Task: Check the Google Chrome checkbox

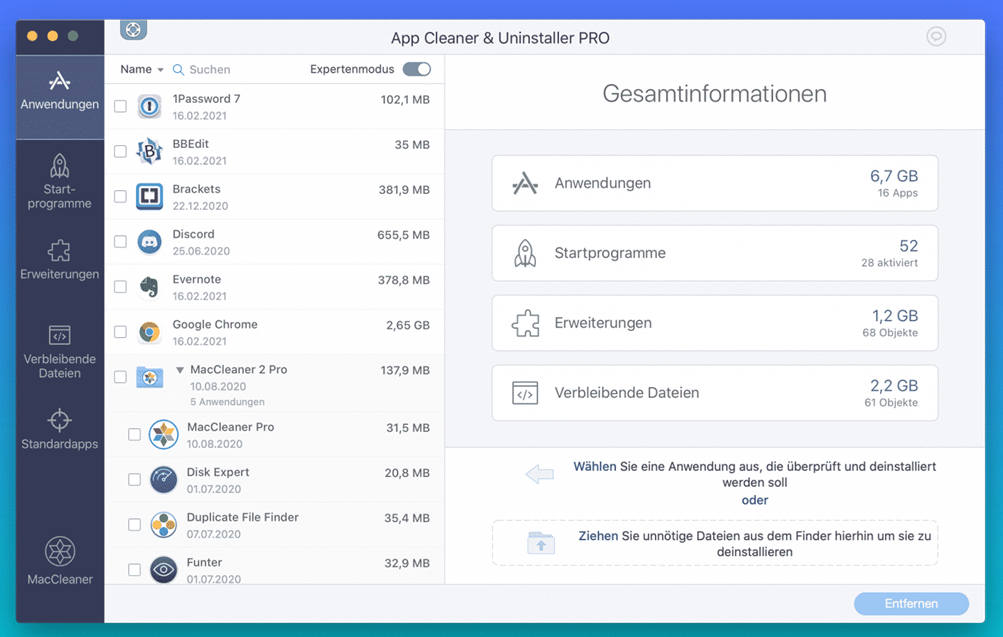Action: click(x=120, y=332)
